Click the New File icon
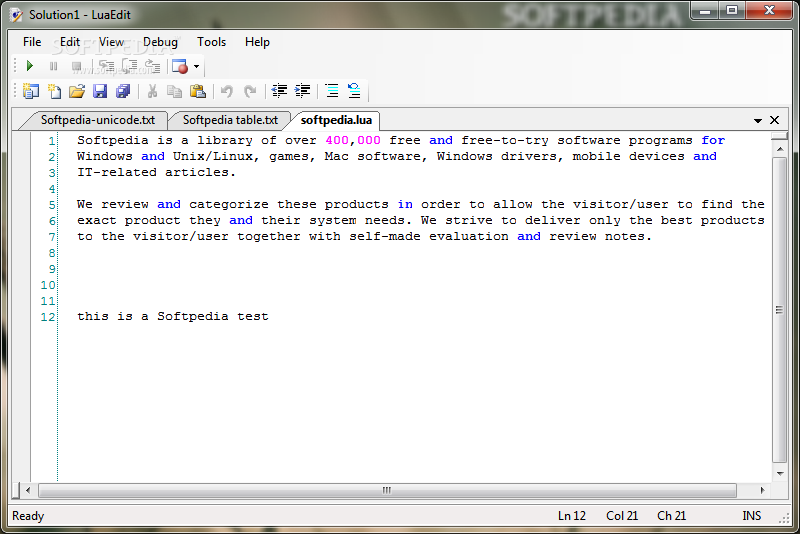 [x=54, y=91]
